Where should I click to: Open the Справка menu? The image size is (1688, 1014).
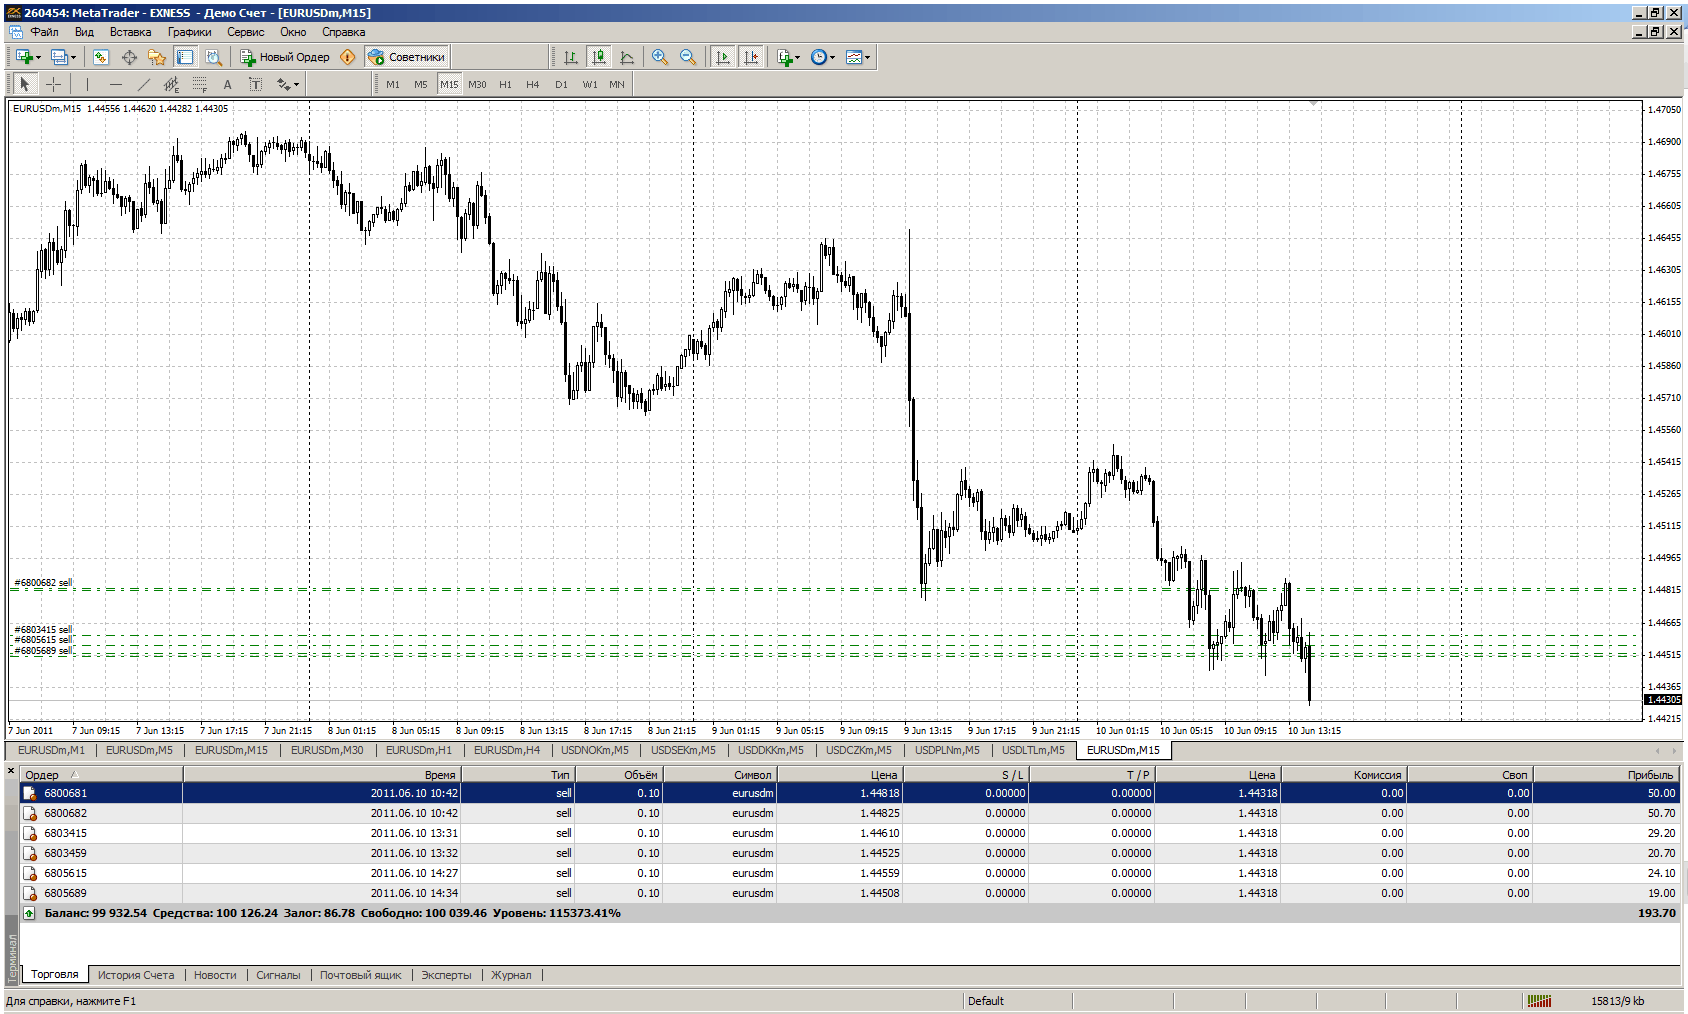[343, 32]
